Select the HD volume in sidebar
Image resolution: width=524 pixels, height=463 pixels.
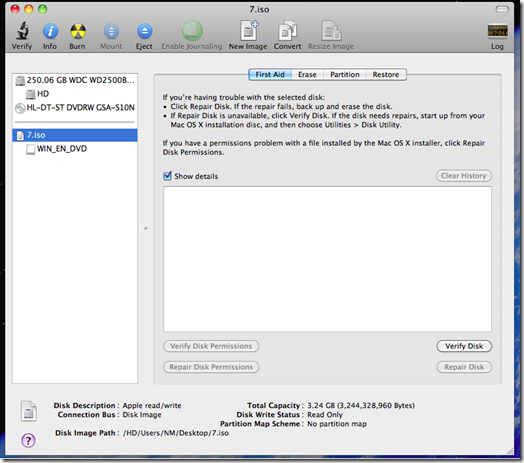75,94
